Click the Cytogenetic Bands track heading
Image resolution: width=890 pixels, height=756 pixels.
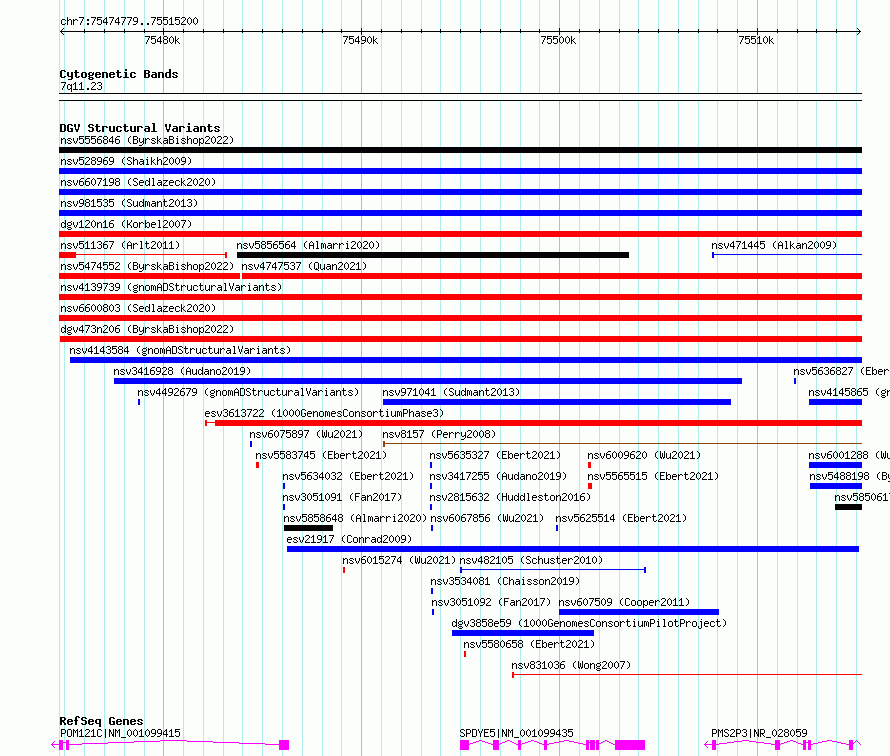coord(119,74)
